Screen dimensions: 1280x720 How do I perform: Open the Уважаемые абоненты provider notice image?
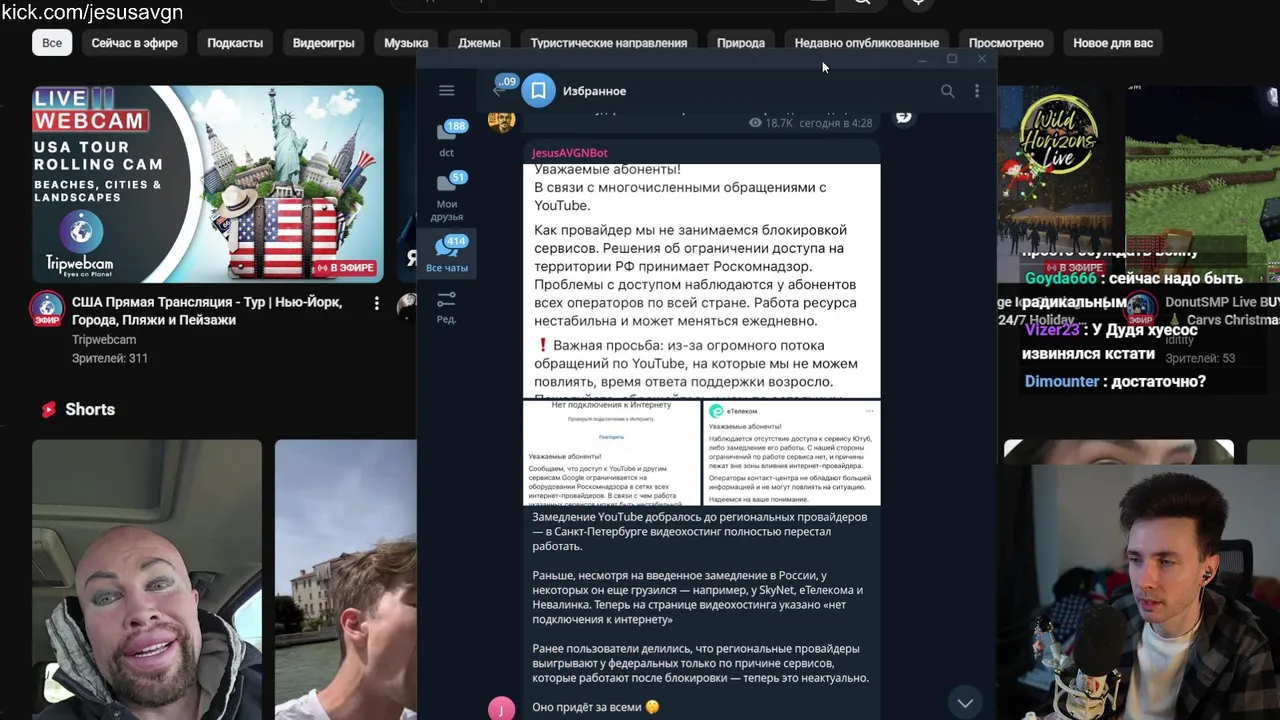(701, 280)
